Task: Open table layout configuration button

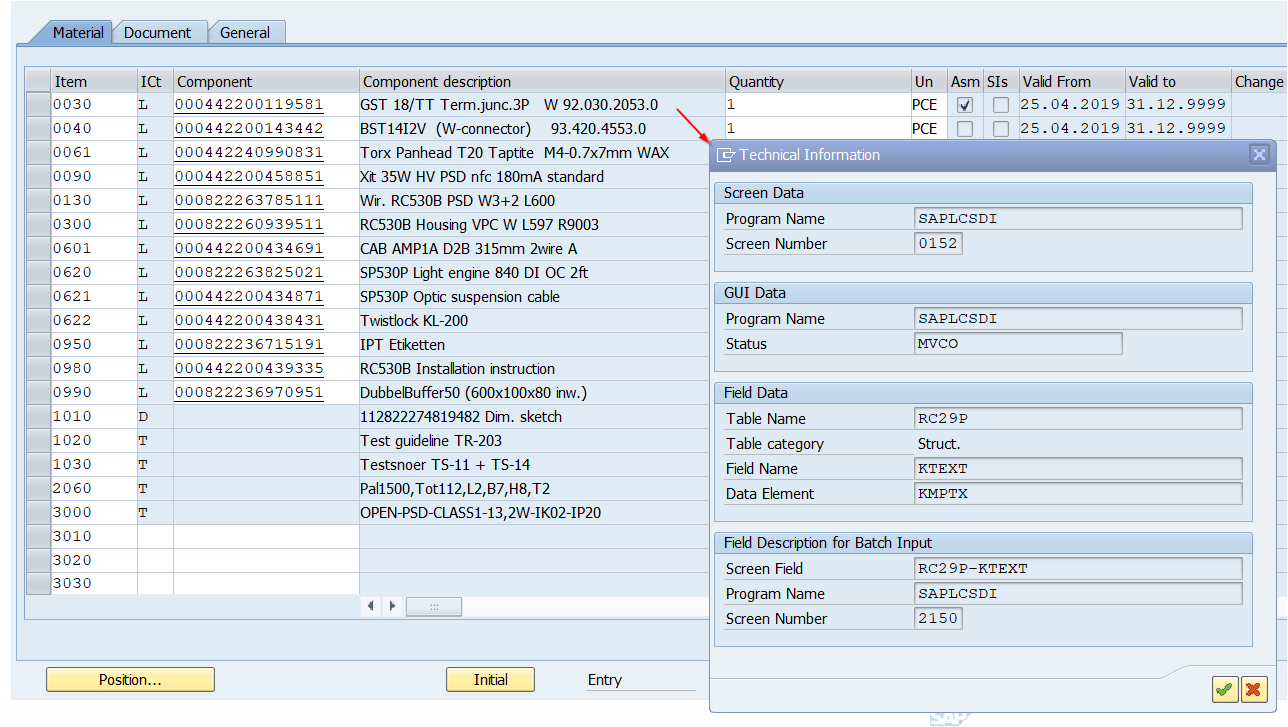Action: coord(433,606)
